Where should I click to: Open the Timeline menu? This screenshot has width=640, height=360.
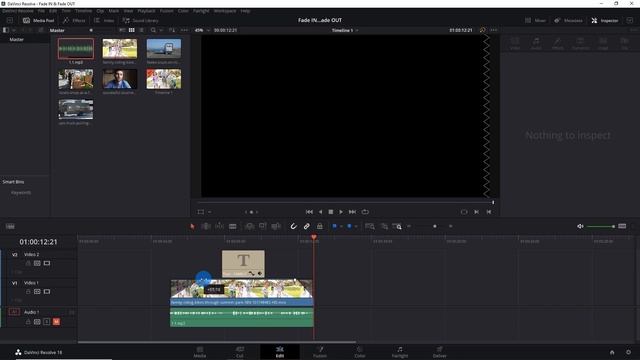83,11
